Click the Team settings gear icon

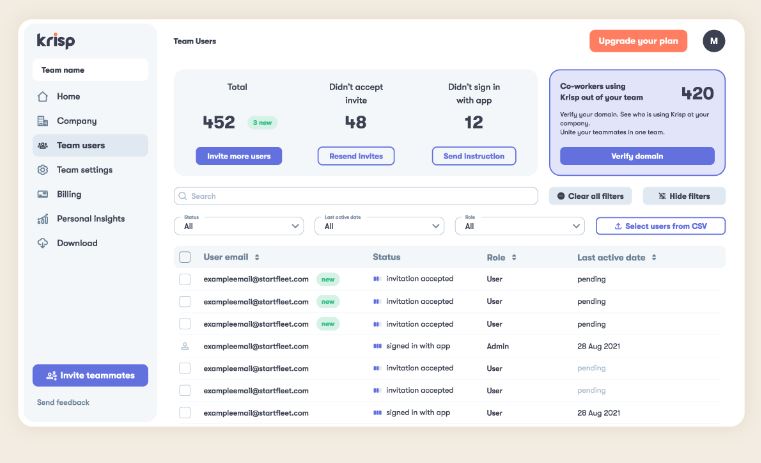[43, 170]
